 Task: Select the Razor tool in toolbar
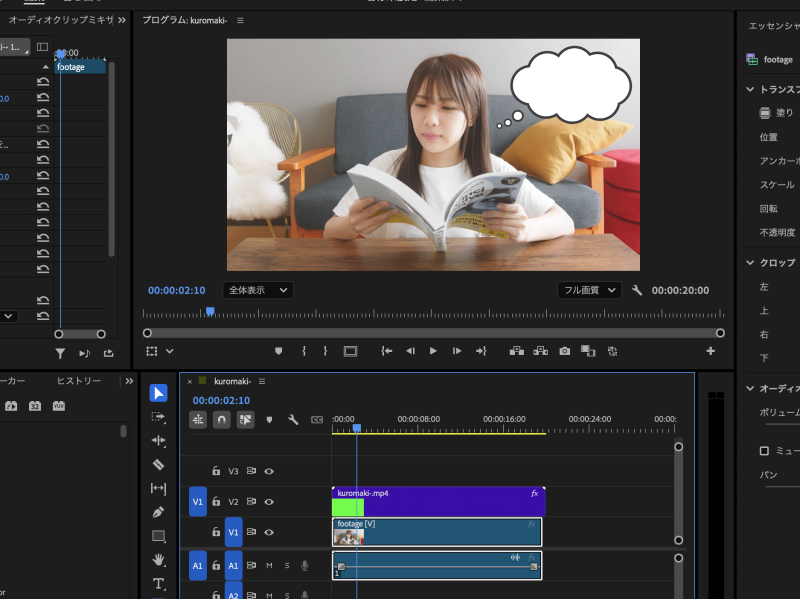(x=158, y=465)
